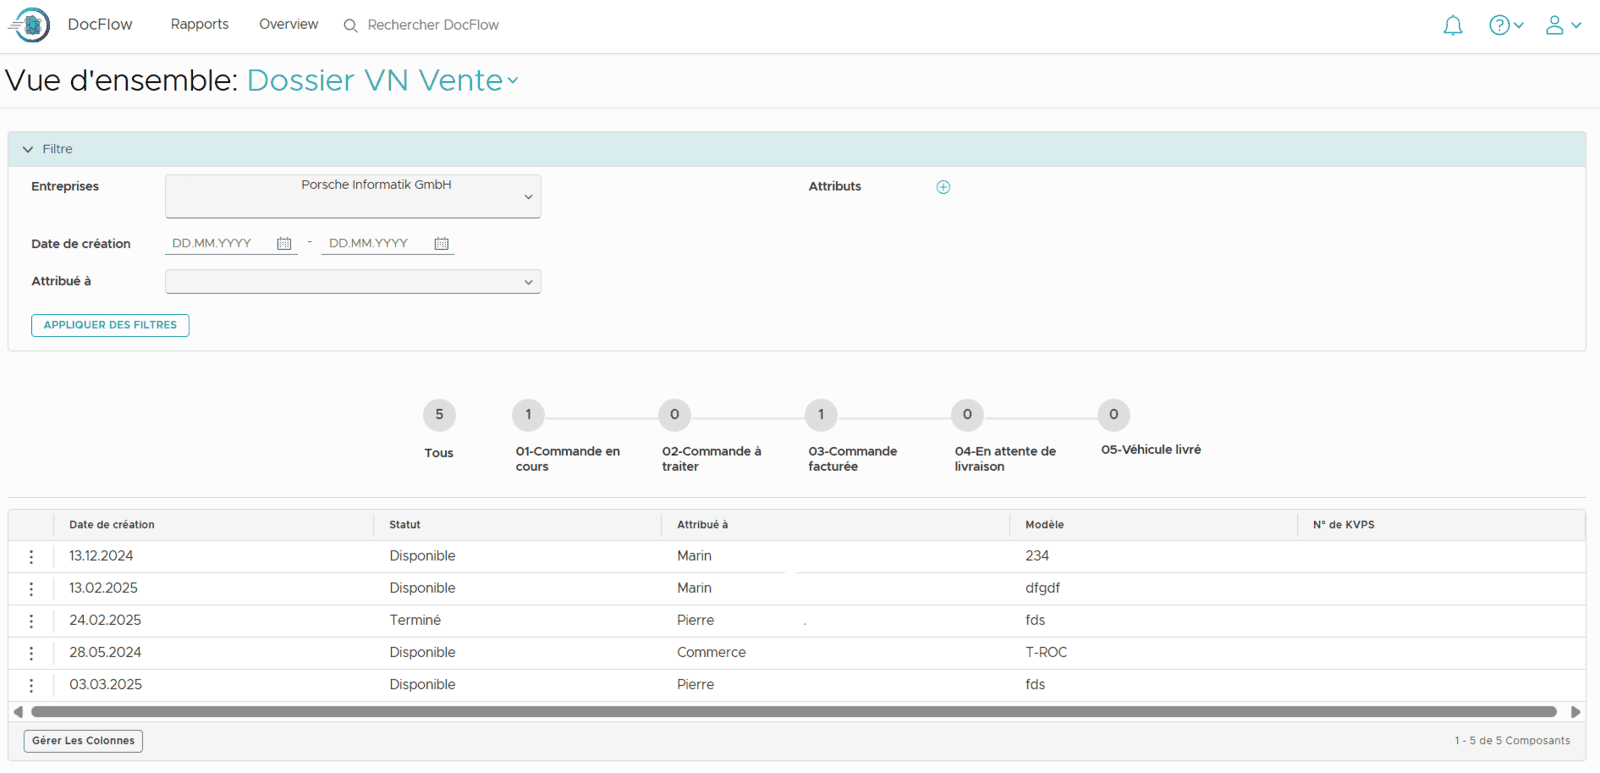The height and width of the screenshot is (773, 1600).
Task: Go to the Rapports menu
Action: click(x=199, y=24)
